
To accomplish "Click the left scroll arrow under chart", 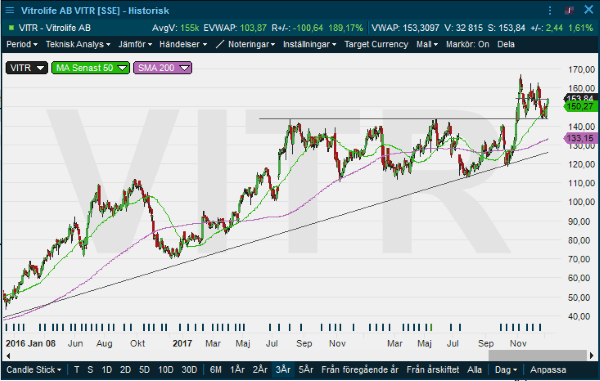I will coord(8,356).
